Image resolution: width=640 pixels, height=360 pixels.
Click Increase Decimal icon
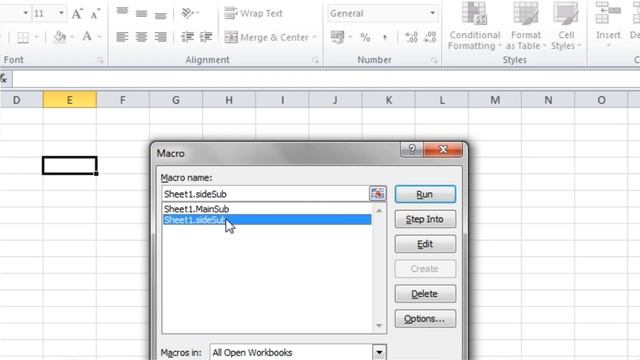411,37
